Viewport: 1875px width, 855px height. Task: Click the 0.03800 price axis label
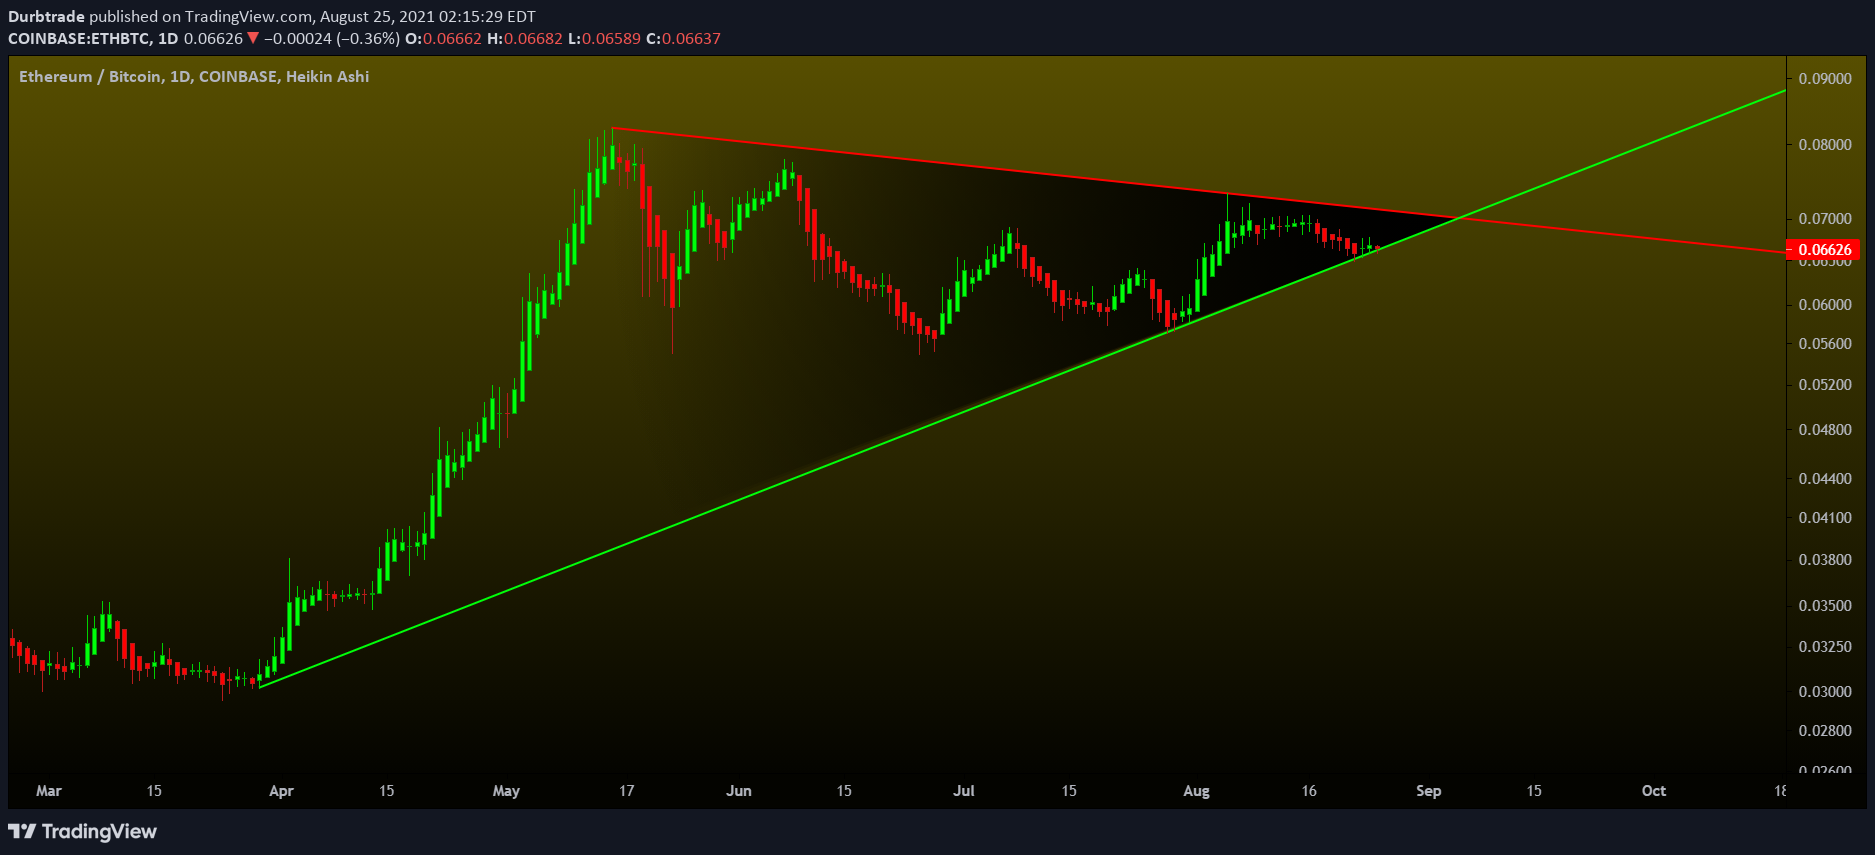(x=1825, y=559)
